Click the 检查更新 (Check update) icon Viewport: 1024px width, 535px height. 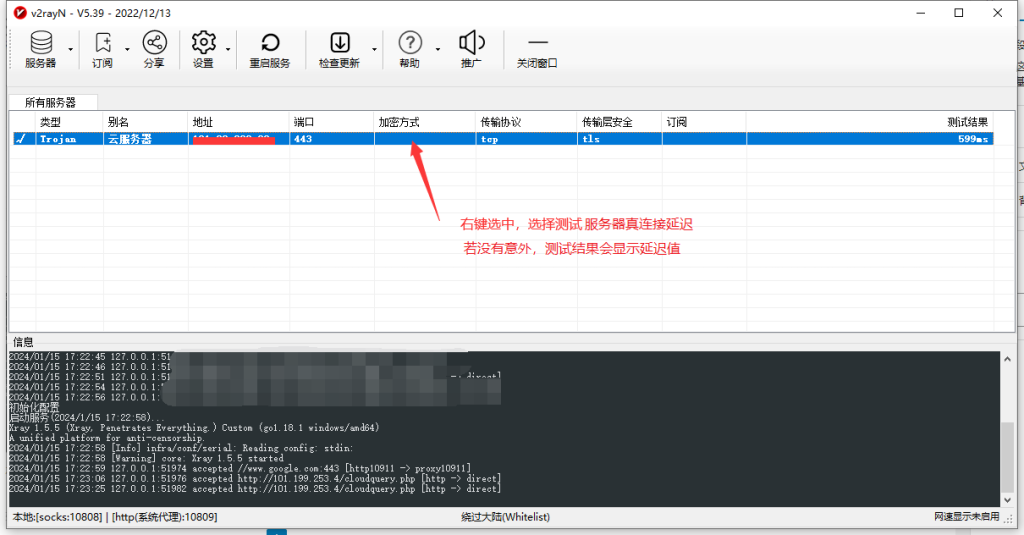(339, 49)
